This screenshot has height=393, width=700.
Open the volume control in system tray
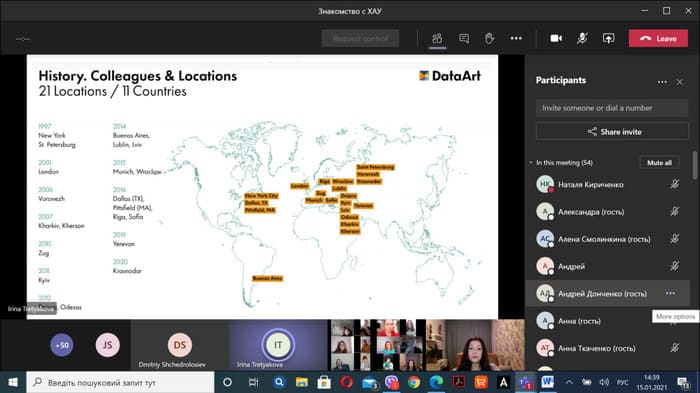[x=604, y=382]
